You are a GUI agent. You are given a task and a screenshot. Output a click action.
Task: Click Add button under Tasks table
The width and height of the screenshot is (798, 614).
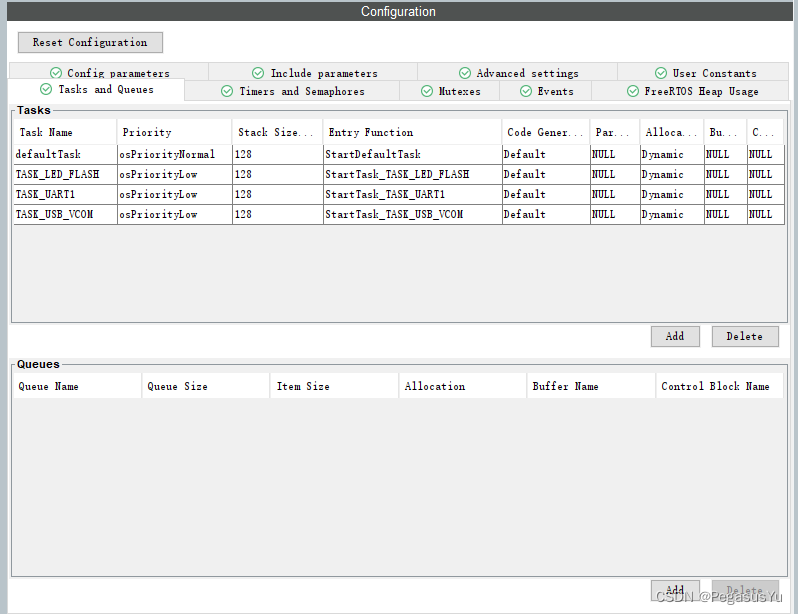675,336
